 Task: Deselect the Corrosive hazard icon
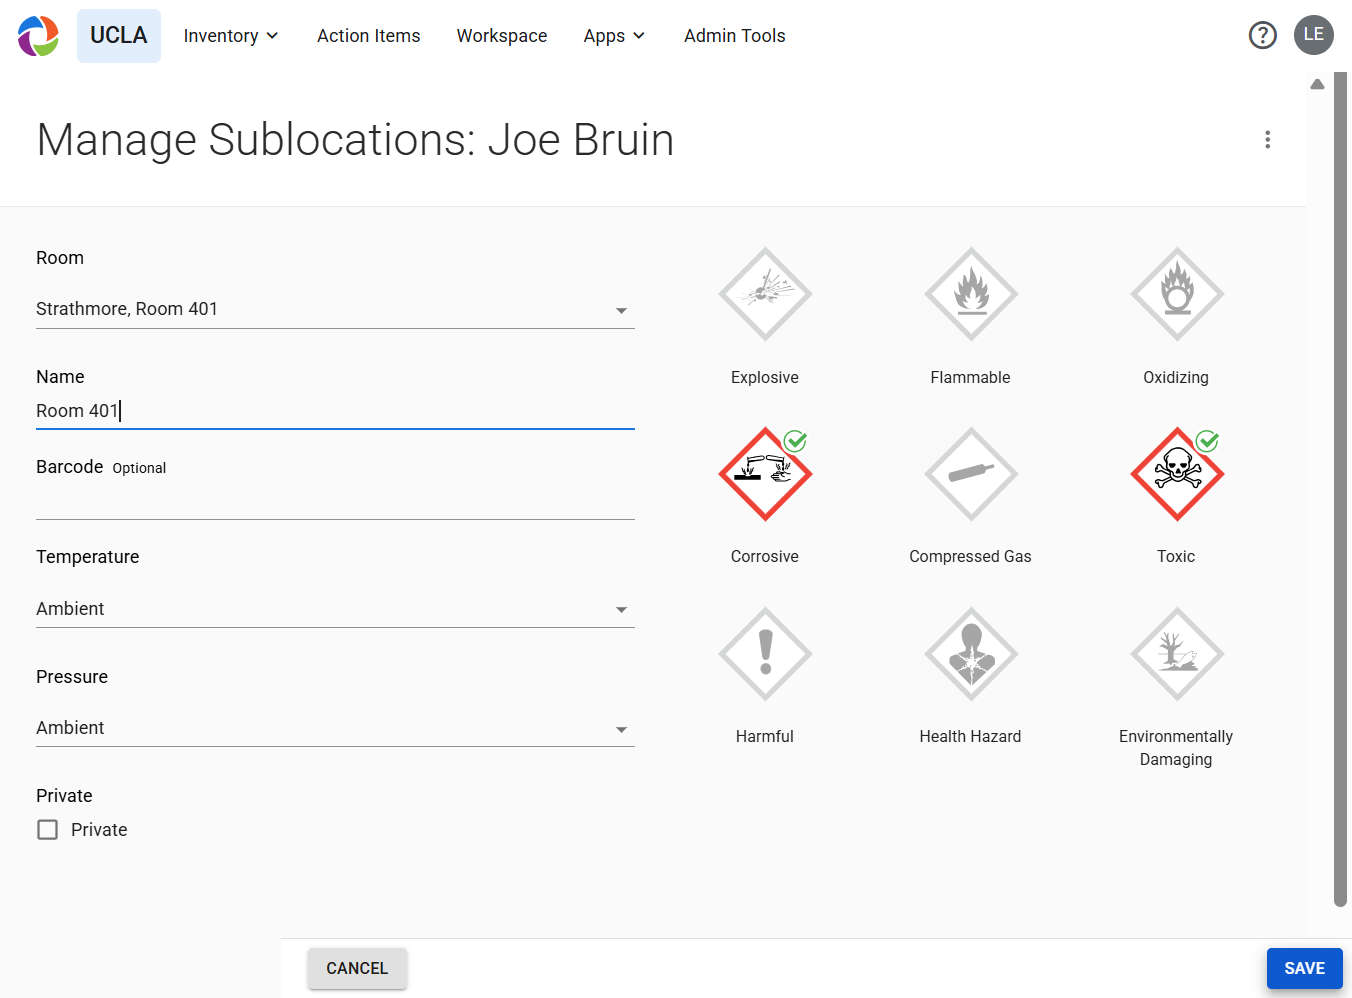pos(765,474)
